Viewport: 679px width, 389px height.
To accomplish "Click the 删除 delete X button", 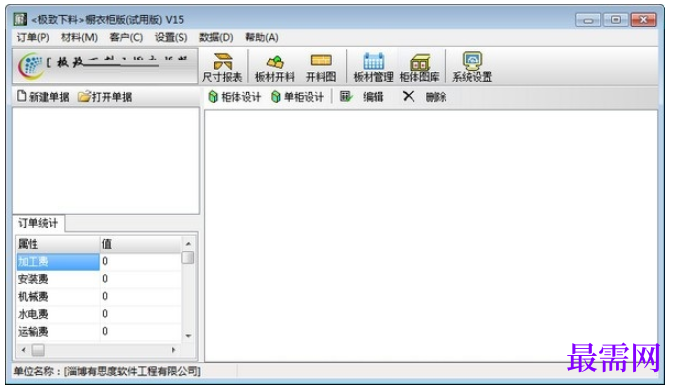I will (424, 97).
